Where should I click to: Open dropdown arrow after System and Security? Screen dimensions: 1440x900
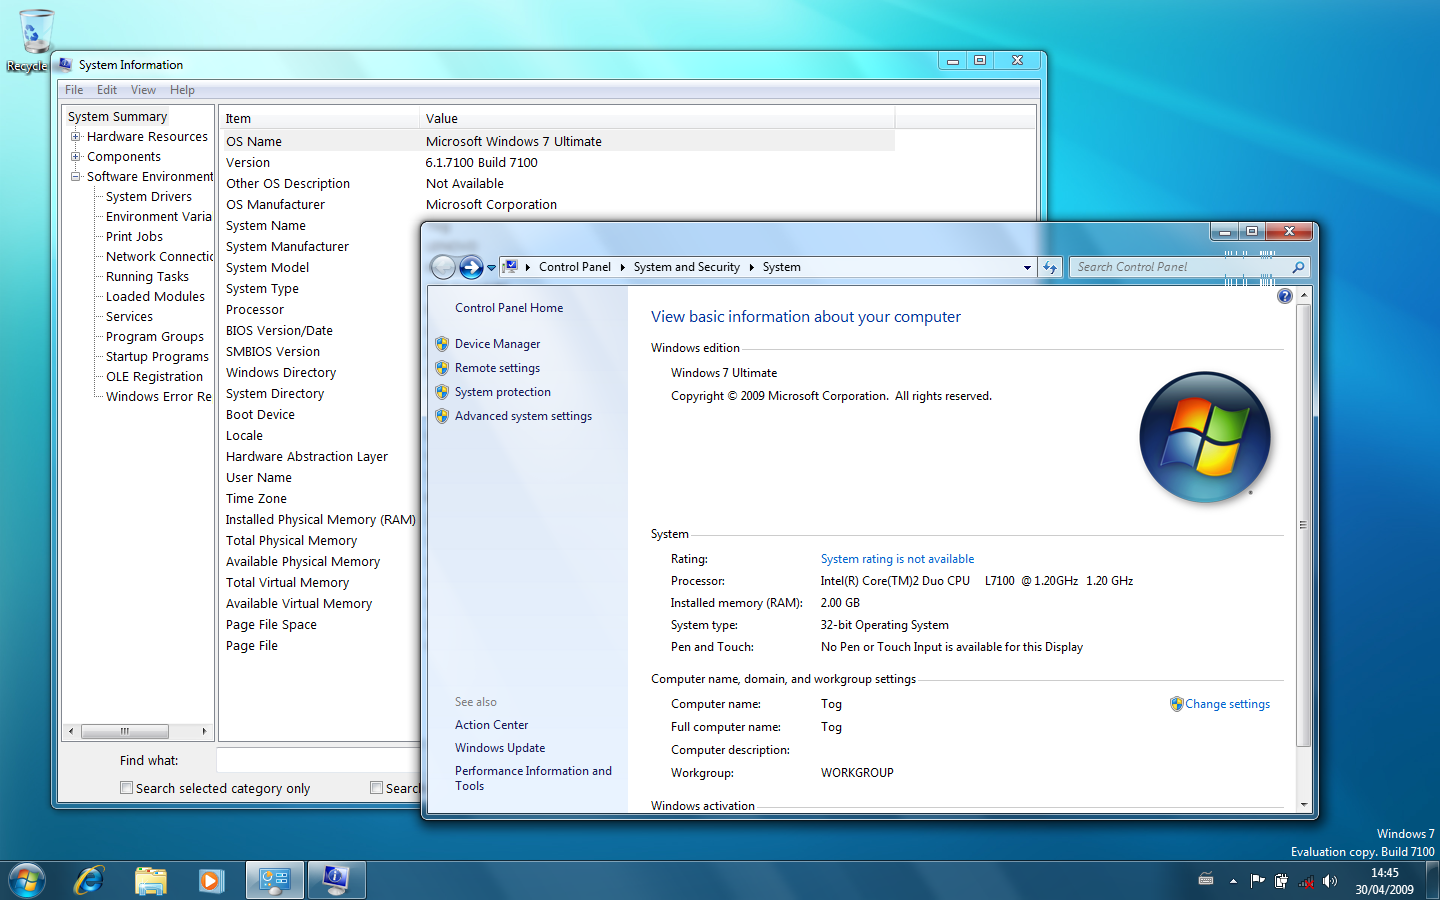tap(751, 267)
